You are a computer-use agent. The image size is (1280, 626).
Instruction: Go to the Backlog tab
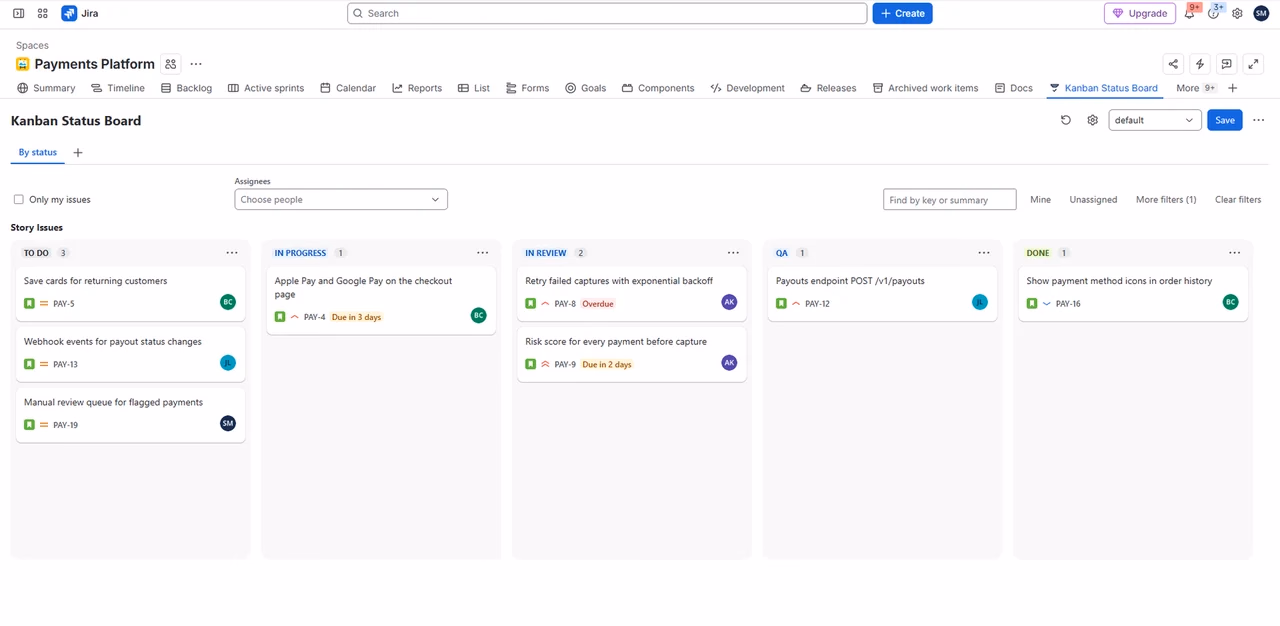(186, 88)
